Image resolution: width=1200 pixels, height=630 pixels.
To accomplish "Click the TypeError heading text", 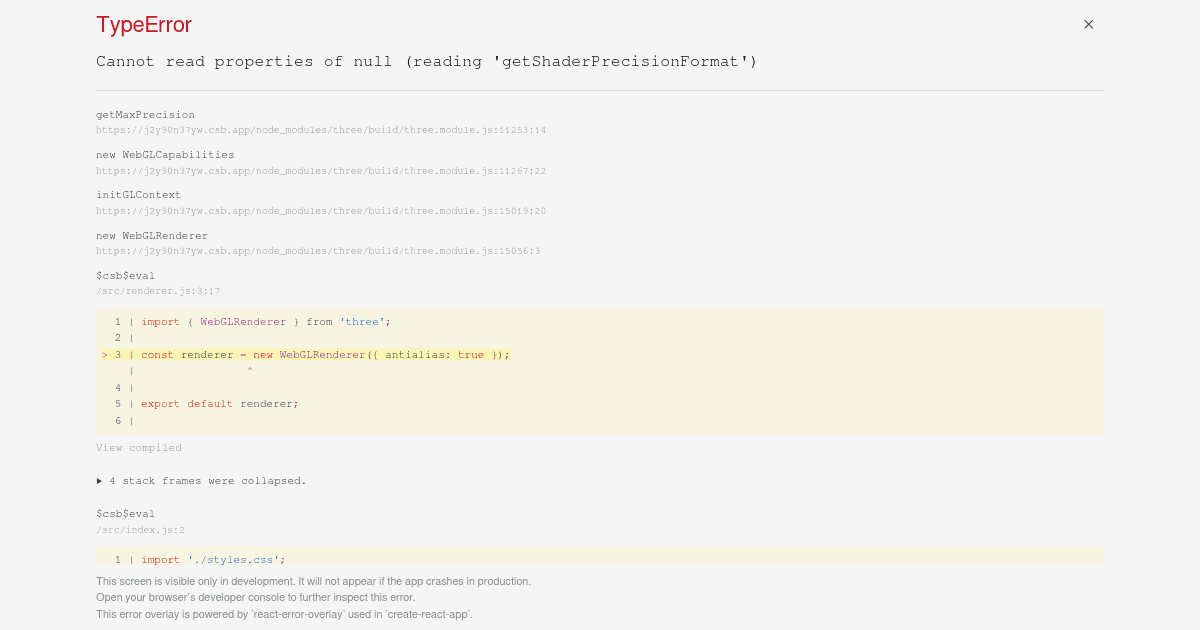I will point(144,25).
